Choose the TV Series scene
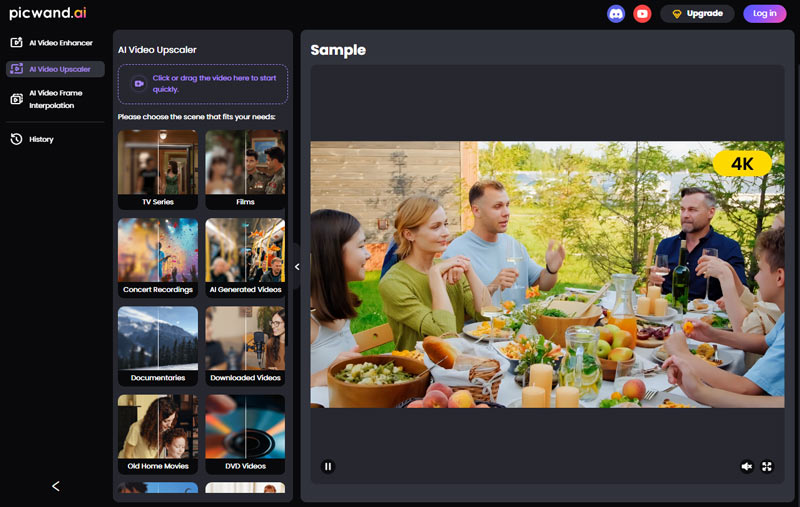This screenshot has width=800, height=507. point(158,169)
